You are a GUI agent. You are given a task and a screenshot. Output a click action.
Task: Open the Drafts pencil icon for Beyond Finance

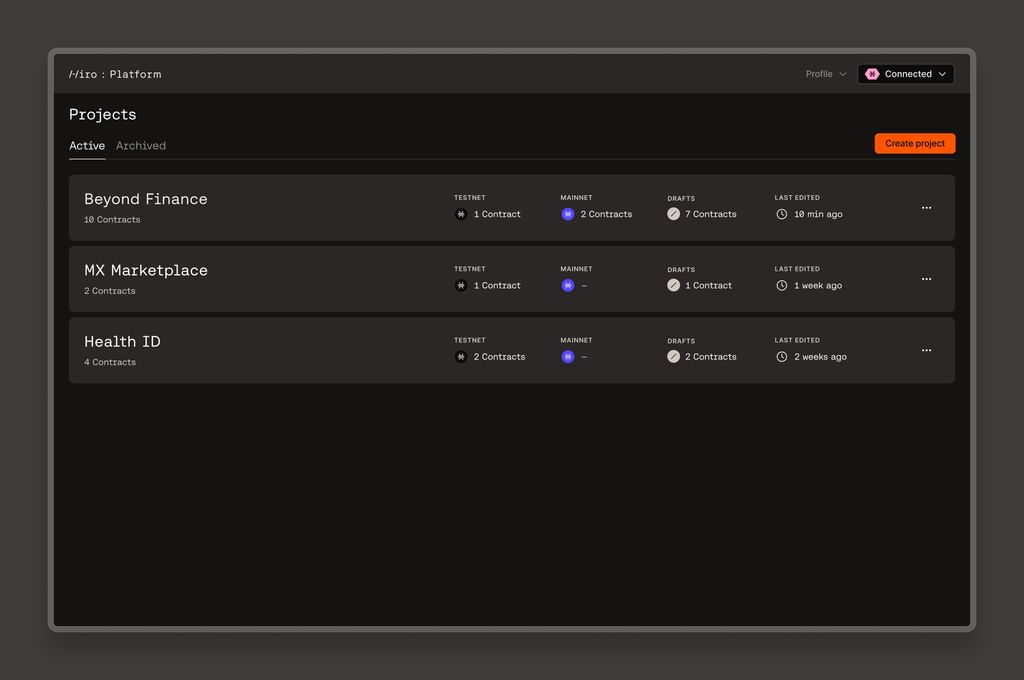pyautogui.click(x=673, y=213)
